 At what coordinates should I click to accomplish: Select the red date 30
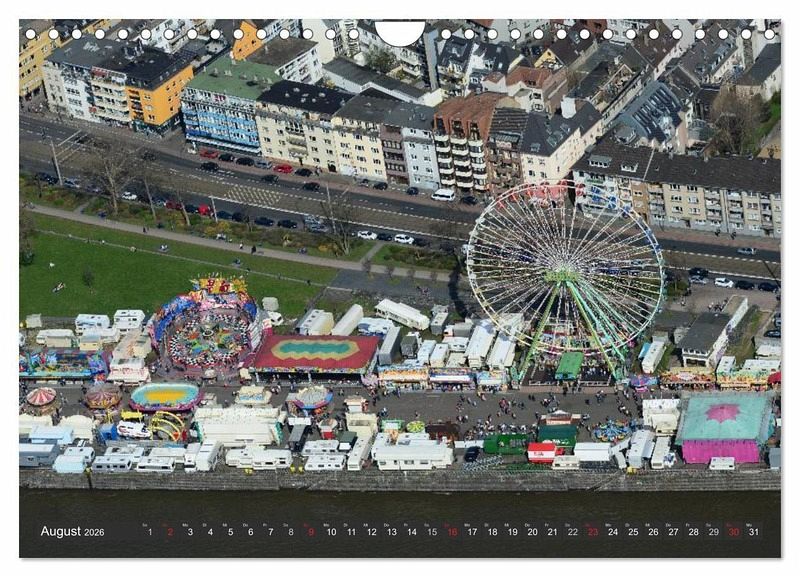coord(733,532)
